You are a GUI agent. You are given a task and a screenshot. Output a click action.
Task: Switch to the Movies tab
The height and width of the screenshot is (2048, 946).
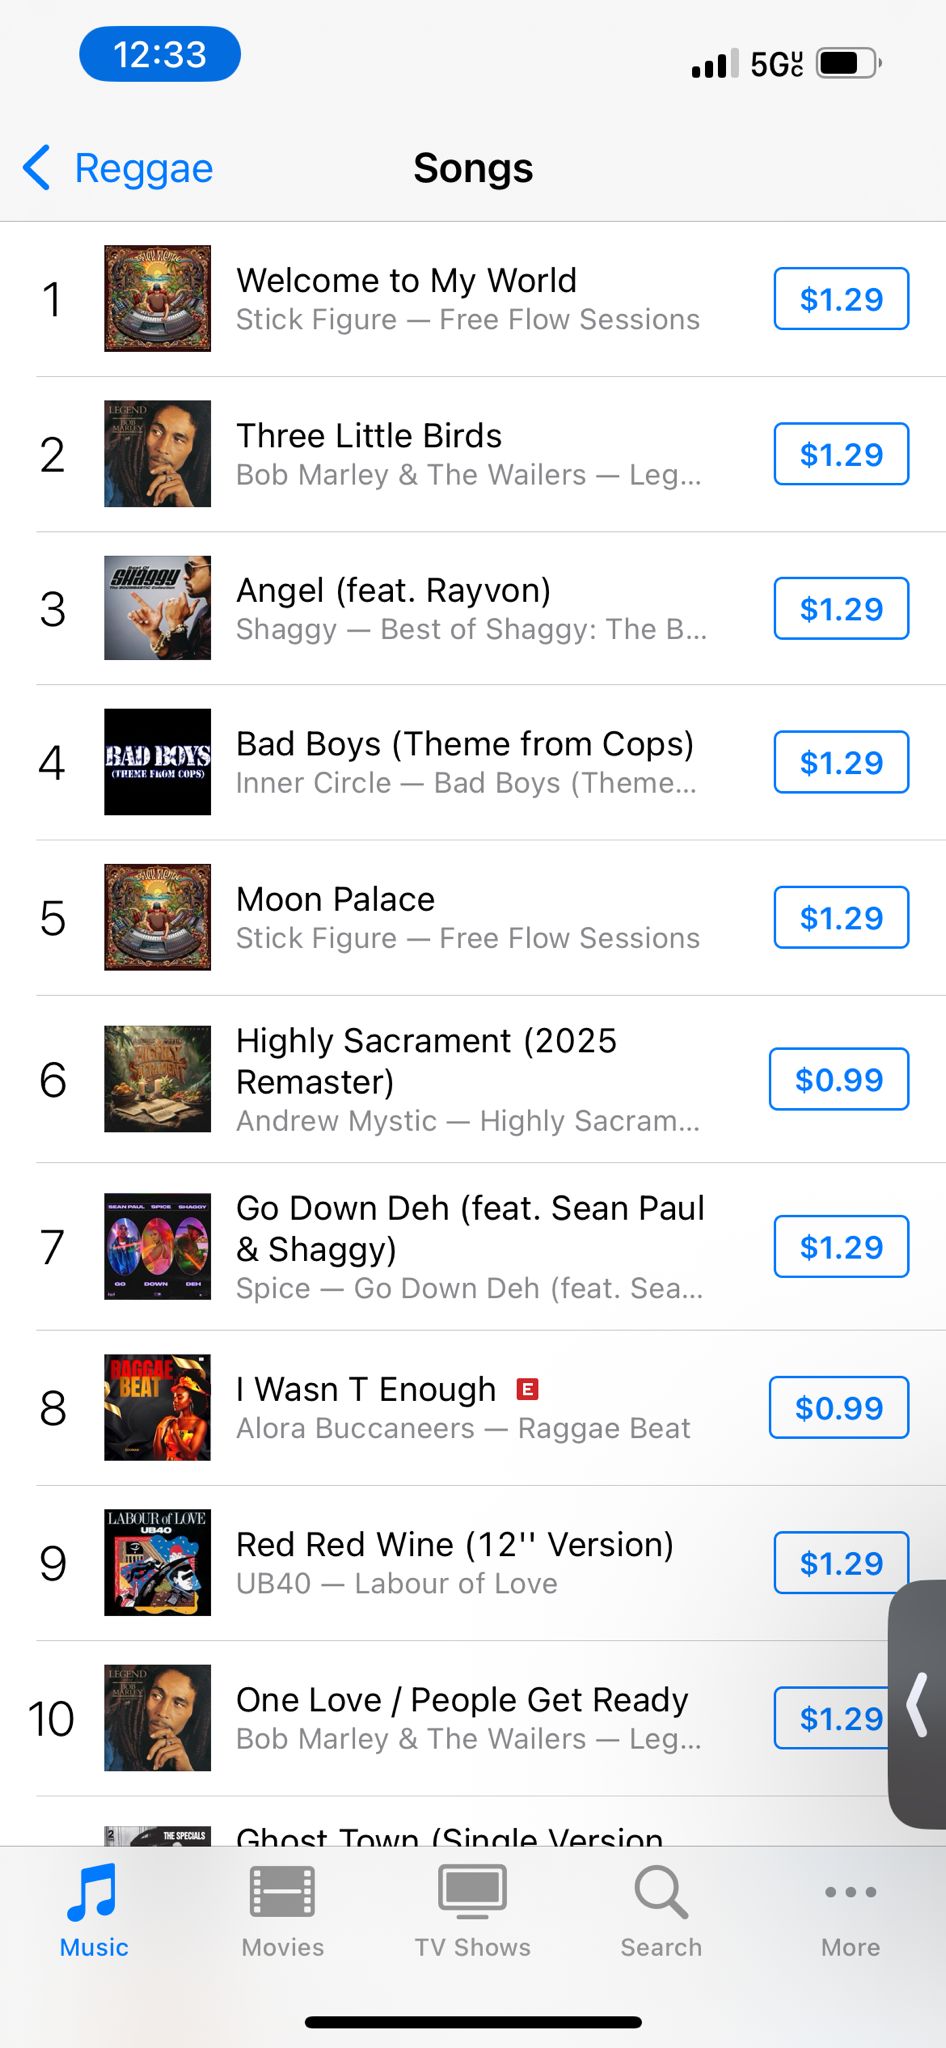tap(282, 1893)
